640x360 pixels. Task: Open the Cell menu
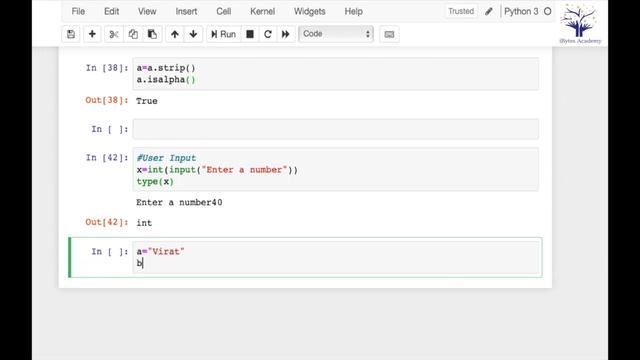[224, 11]
